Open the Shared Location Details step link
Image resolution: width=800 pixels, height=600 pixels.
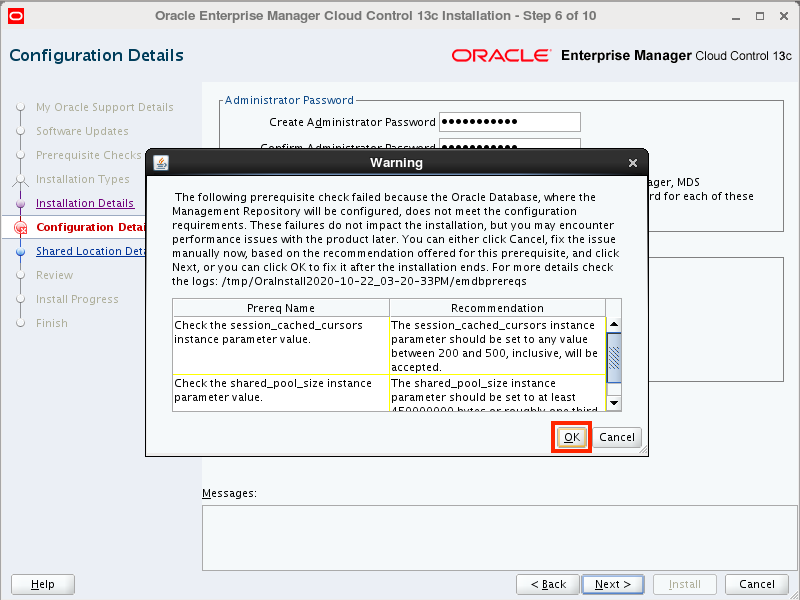[x=91, y=251]
